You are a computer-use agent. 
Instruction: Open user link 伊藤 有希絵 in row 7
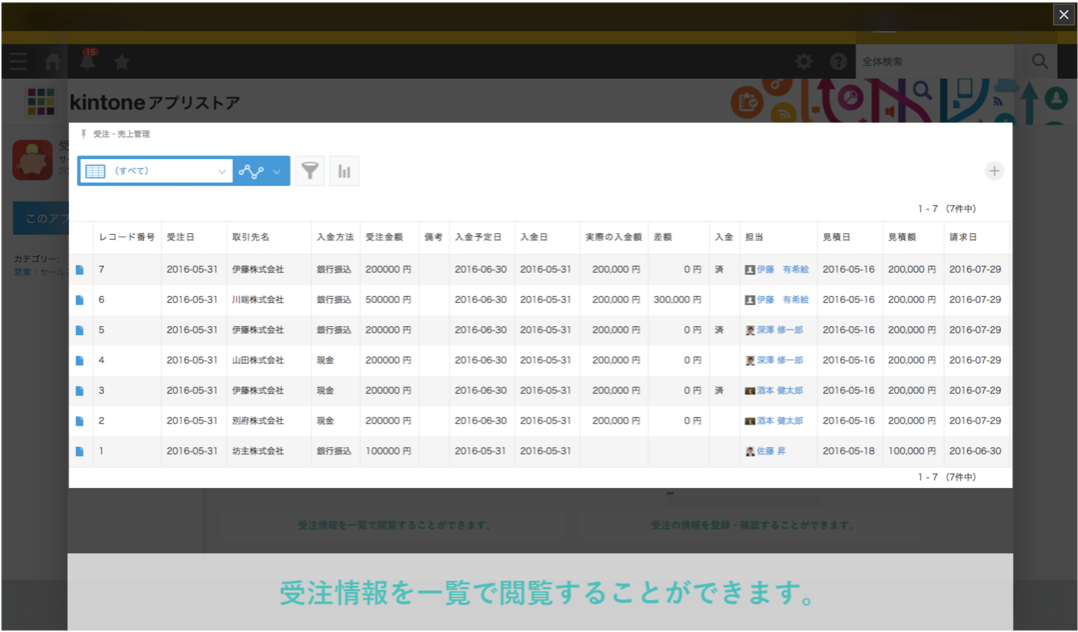click(x=782, y=270)
